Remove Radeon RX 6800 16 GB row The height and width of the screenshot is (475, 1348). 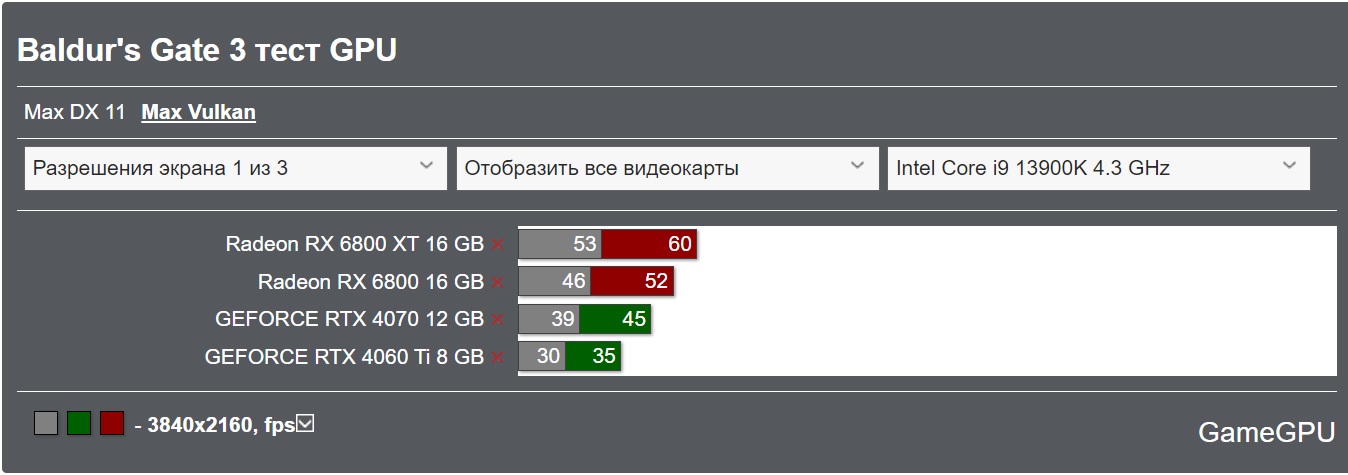(x=498, y=282)
